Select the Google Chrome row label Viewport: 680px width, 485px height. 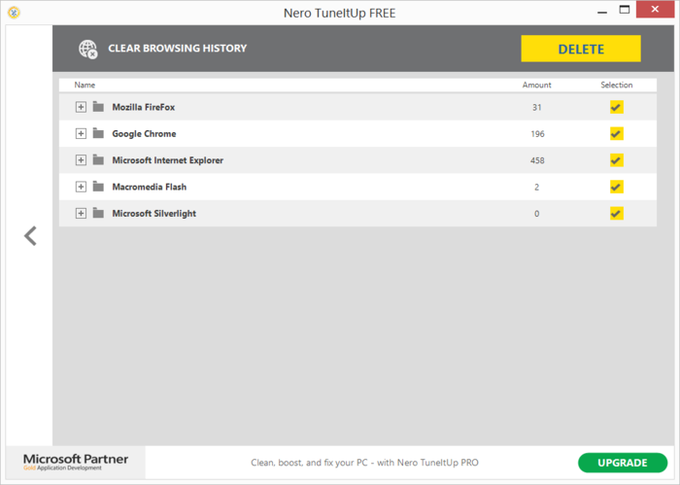click(x=144, y=134)
